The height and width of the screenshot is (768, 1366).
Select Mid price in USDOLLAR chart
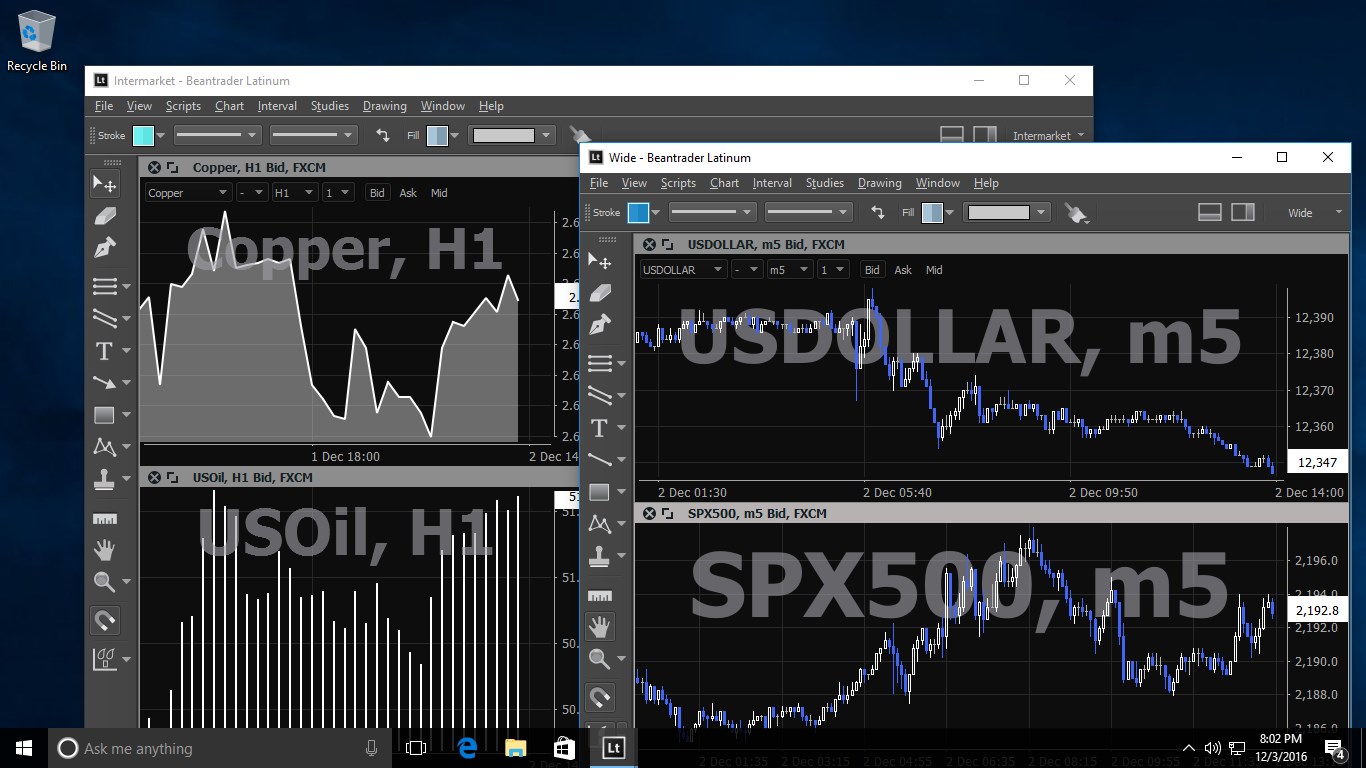(x=934, y=270)
